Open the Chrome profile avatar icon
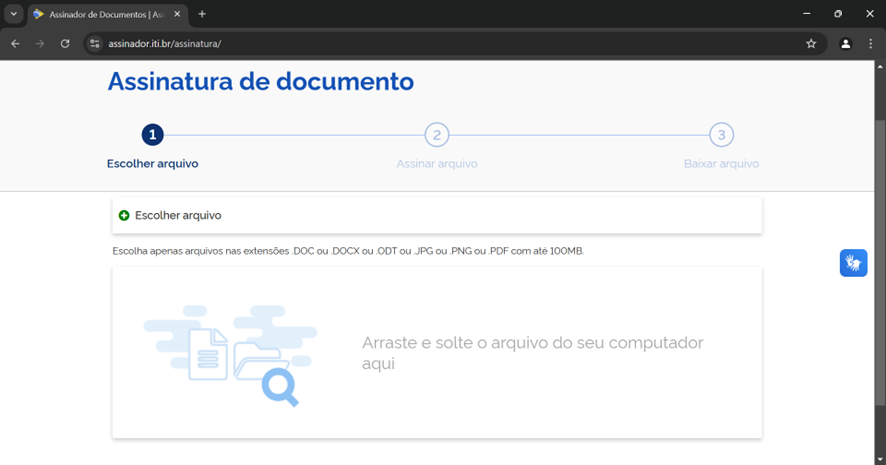This screenshot has height=465, width=886. (845, 44)
